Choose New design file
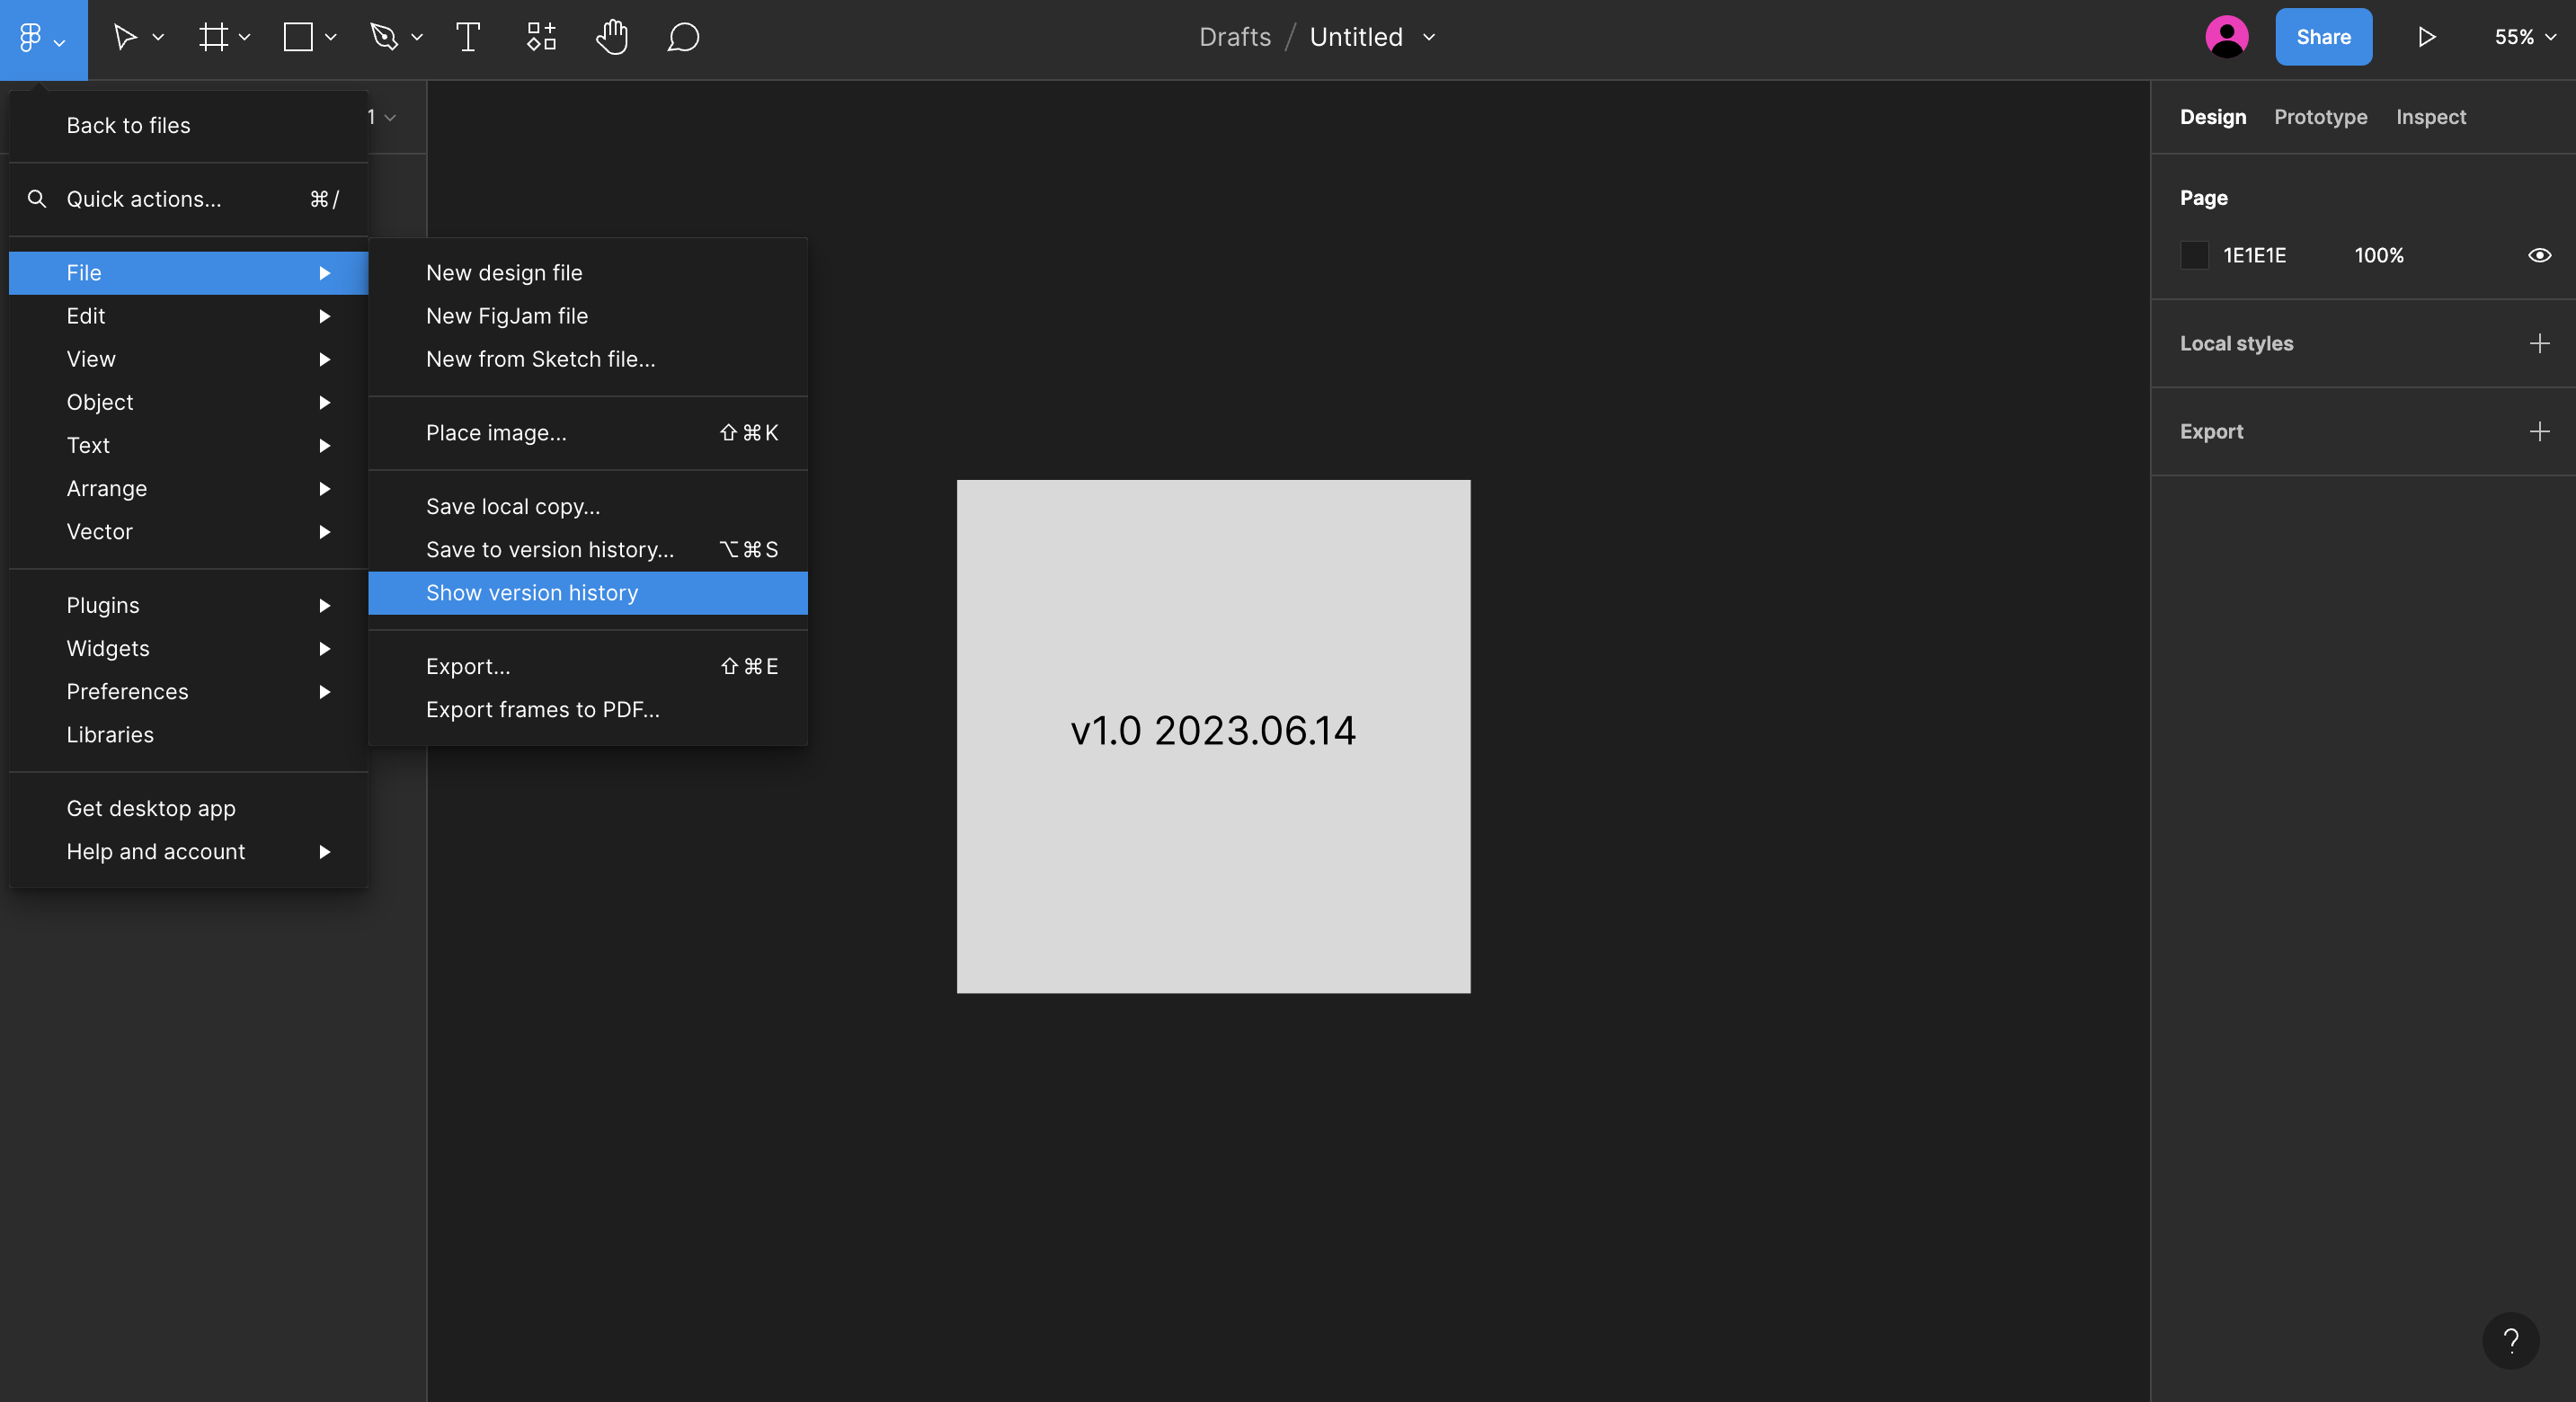 (588, 273)
